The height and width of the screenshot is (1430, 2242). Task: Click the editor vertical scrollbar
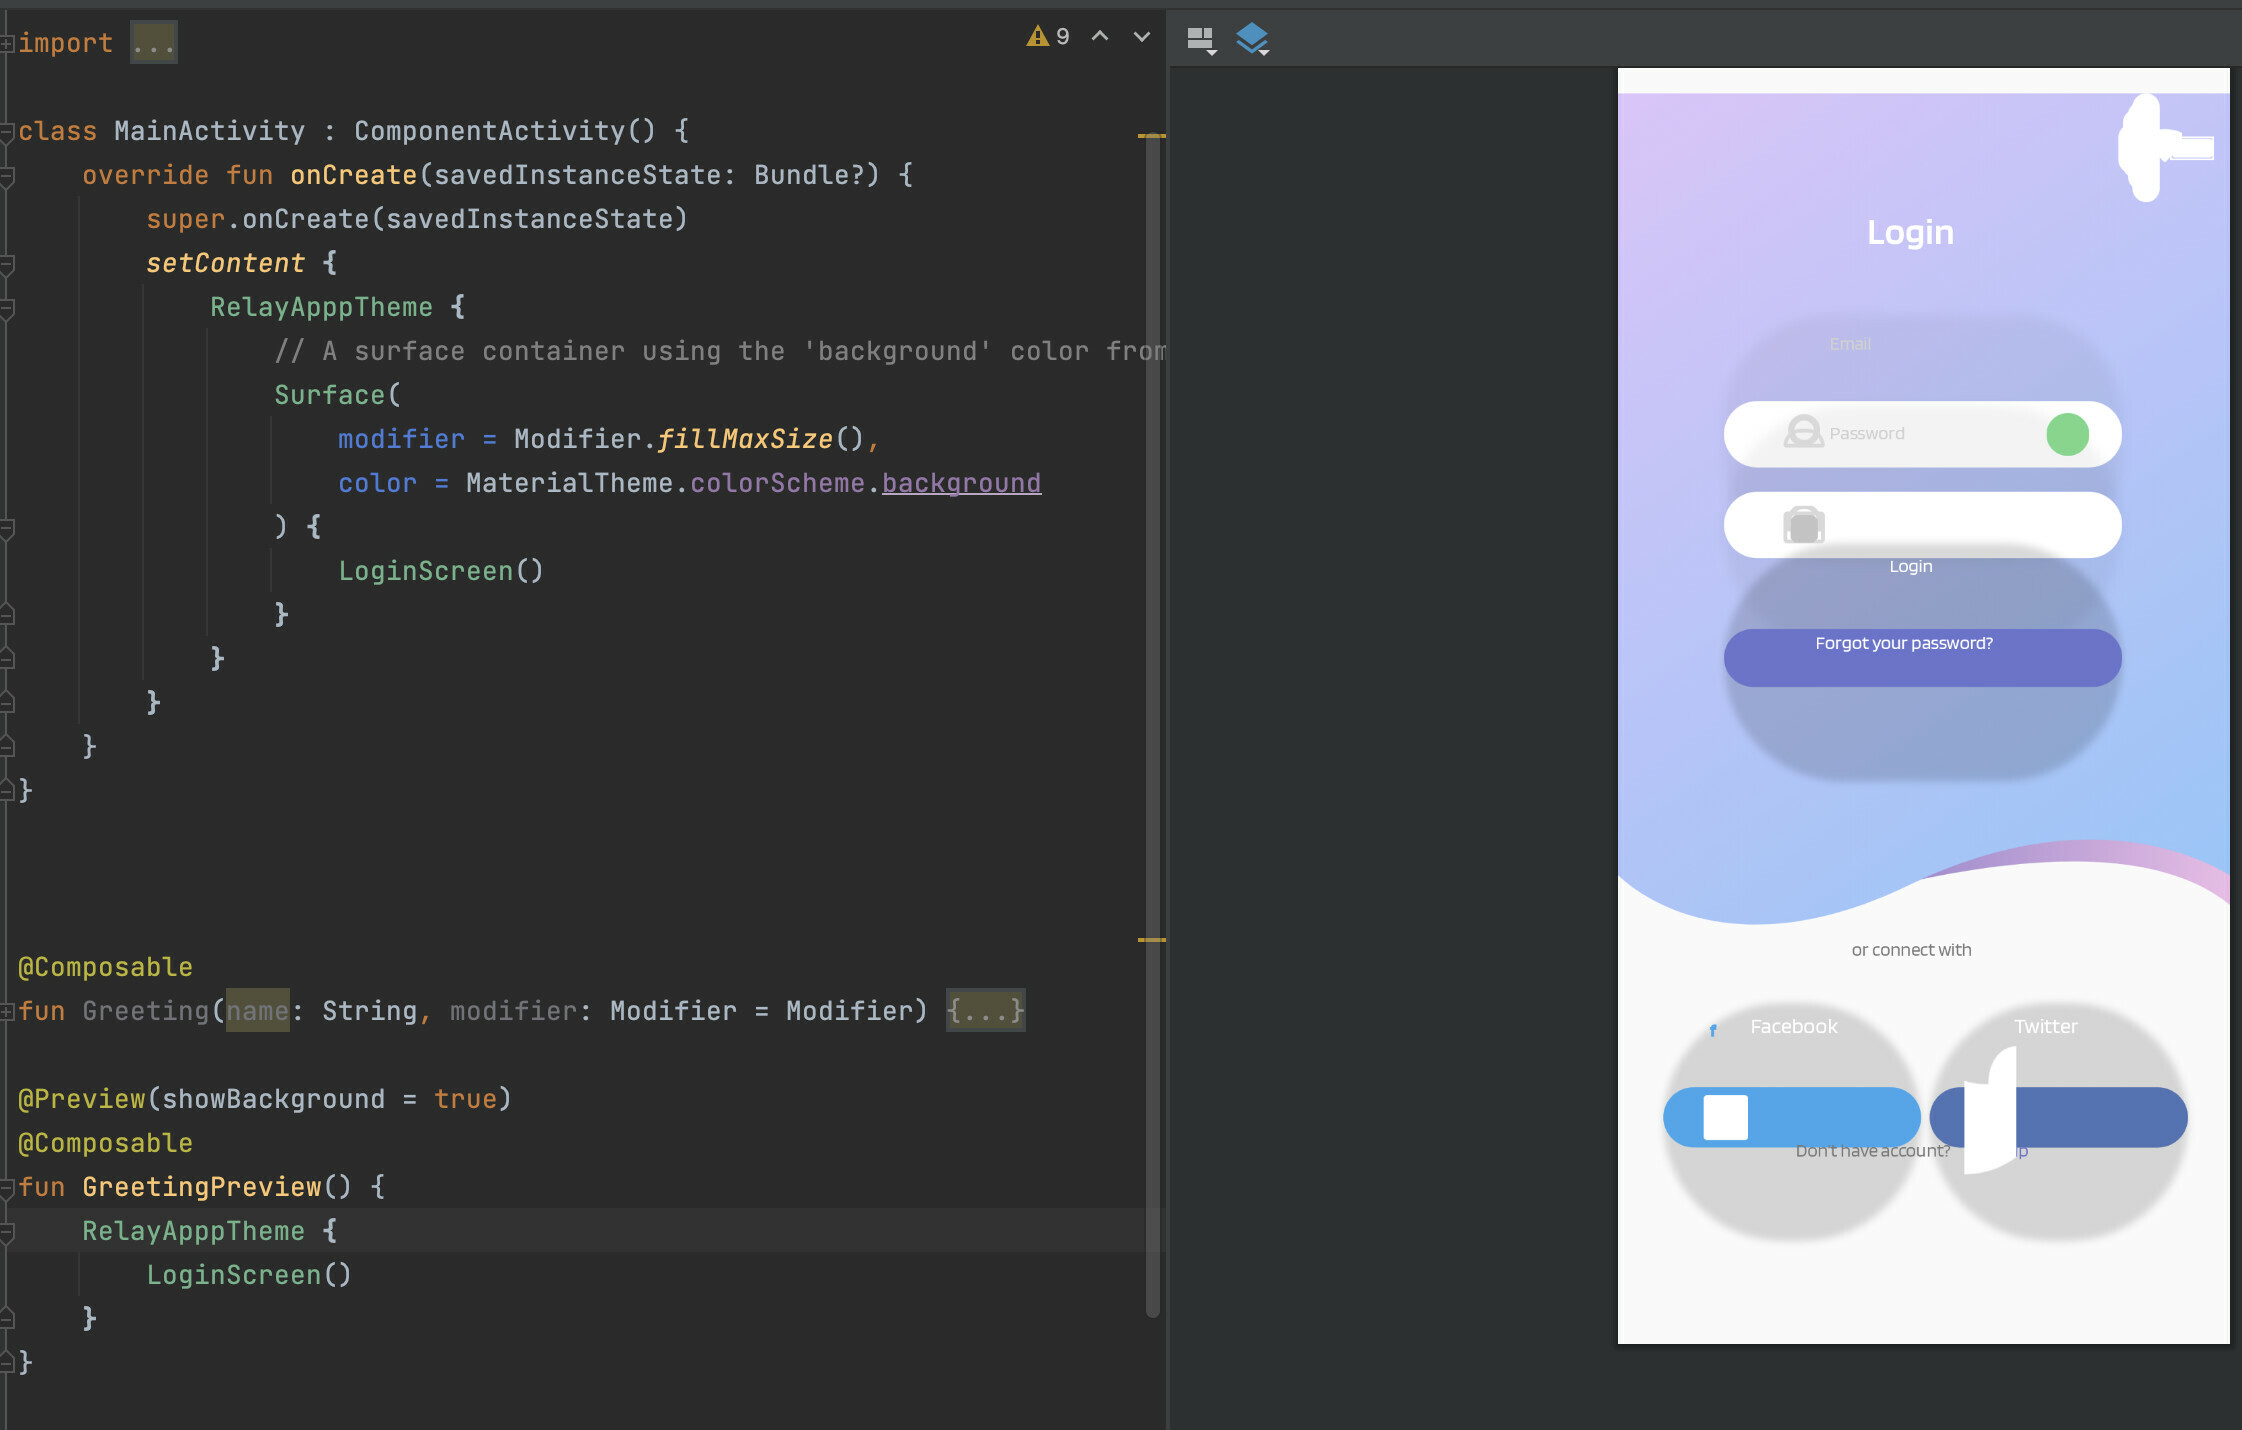[1152, 725]
